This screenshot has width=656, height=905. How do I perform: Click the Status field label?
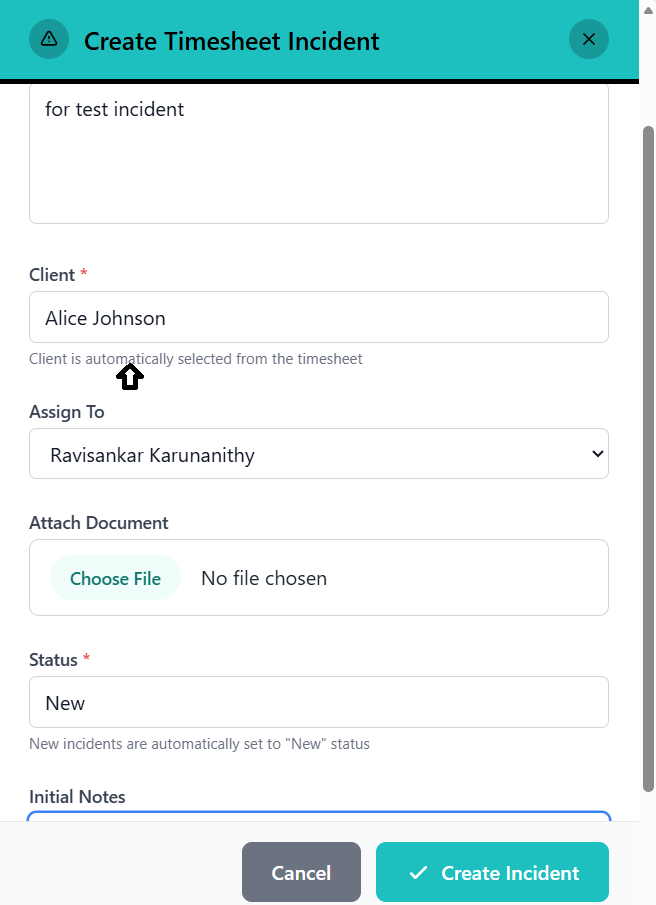click(54, 660)
